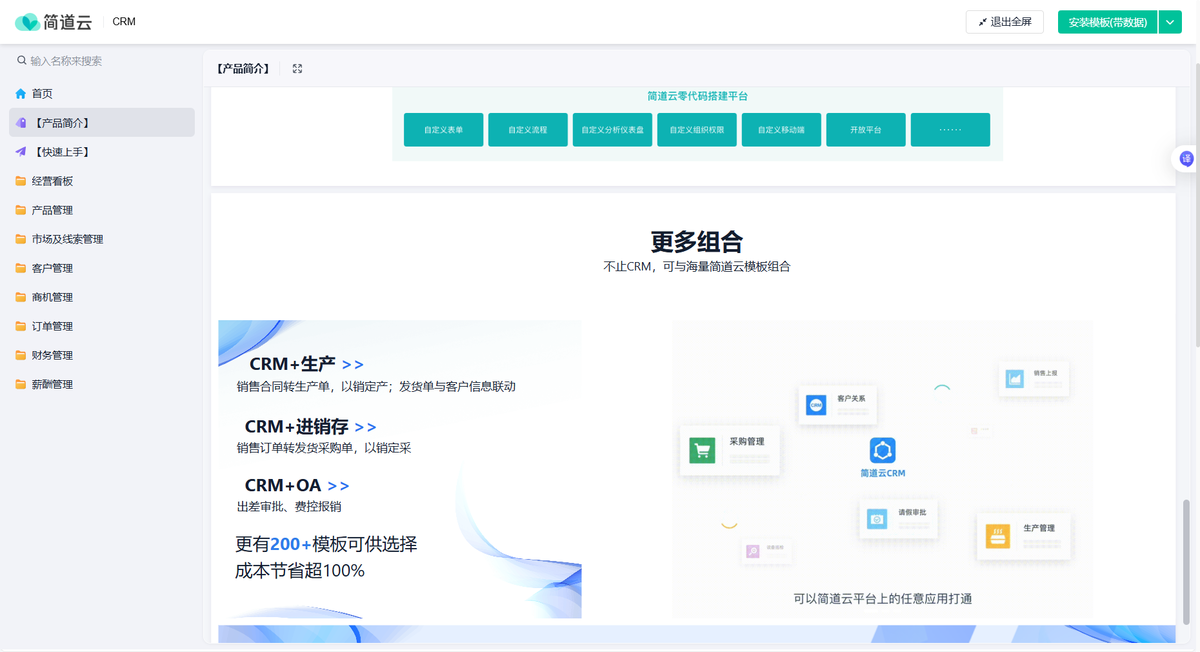Click the 简道云 logo
This screenshot has height=652, width=1200.
coord(54,21)
